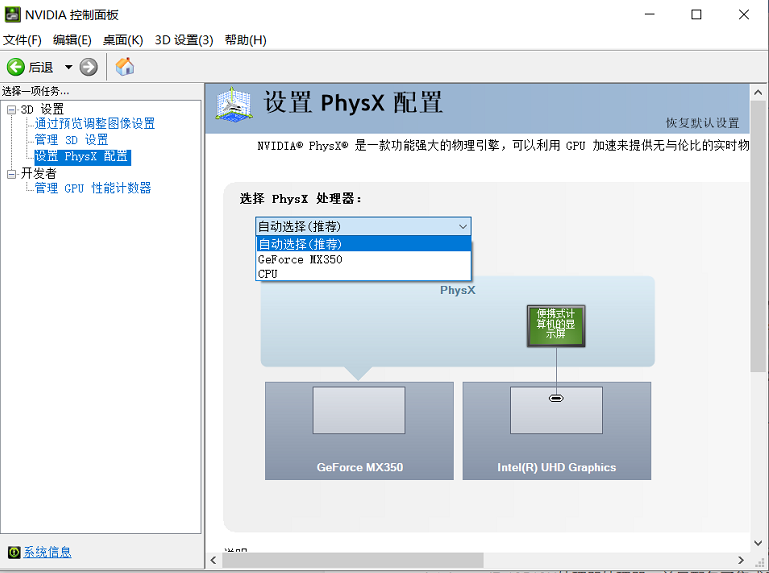
Task: Click the horizontal scrollbar left arrow
Action: click(213, 560)
